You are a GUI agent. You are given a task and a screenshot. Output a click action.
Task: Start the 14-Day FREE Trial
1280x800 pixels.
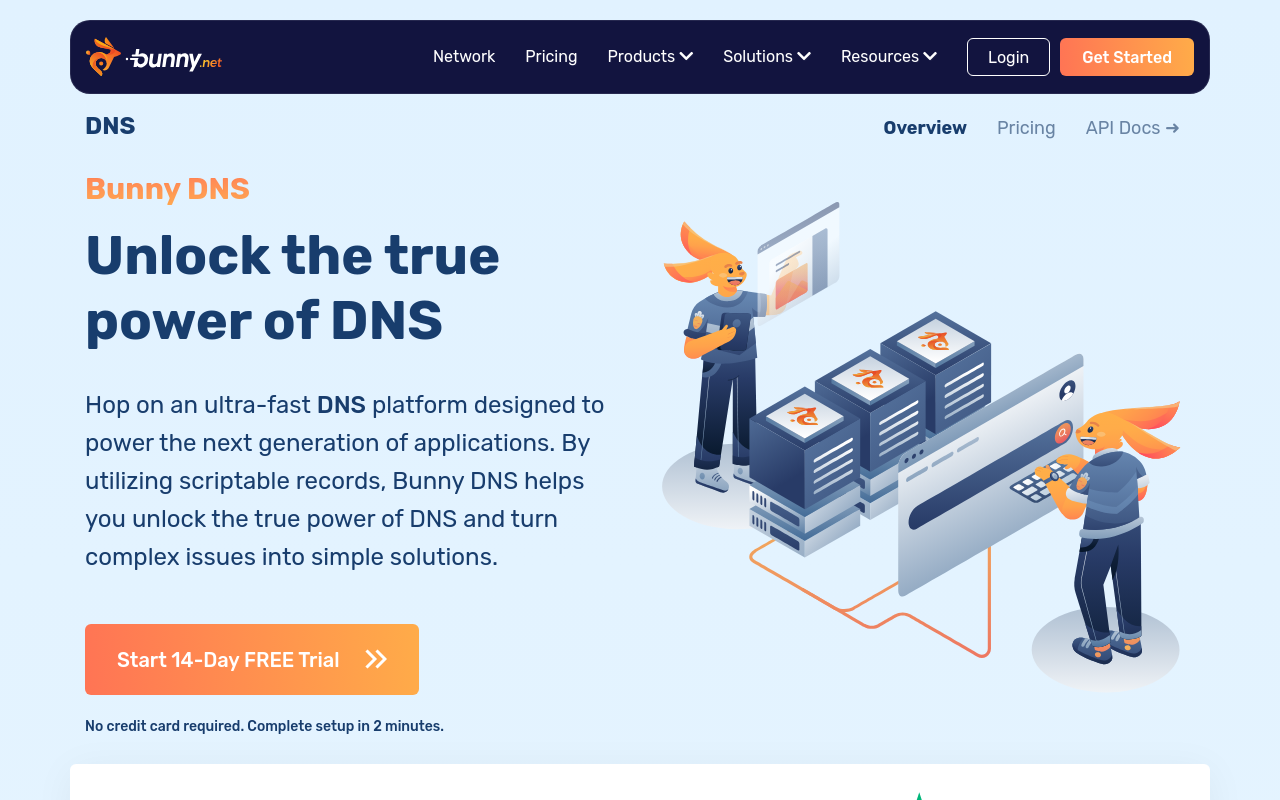click(x=252, y=660)
